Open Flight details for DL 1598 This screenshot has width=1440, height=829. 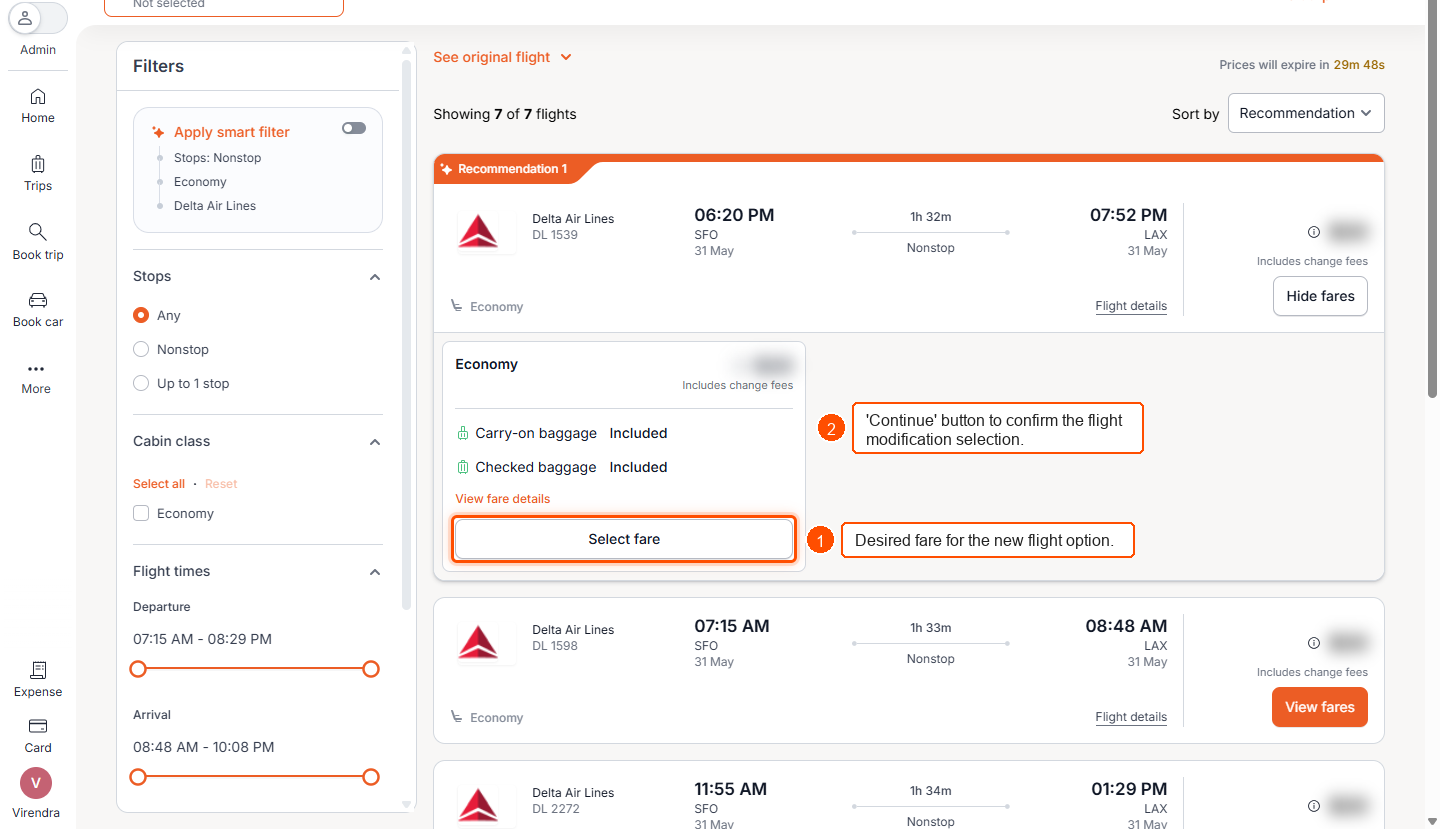[1131, 717]
